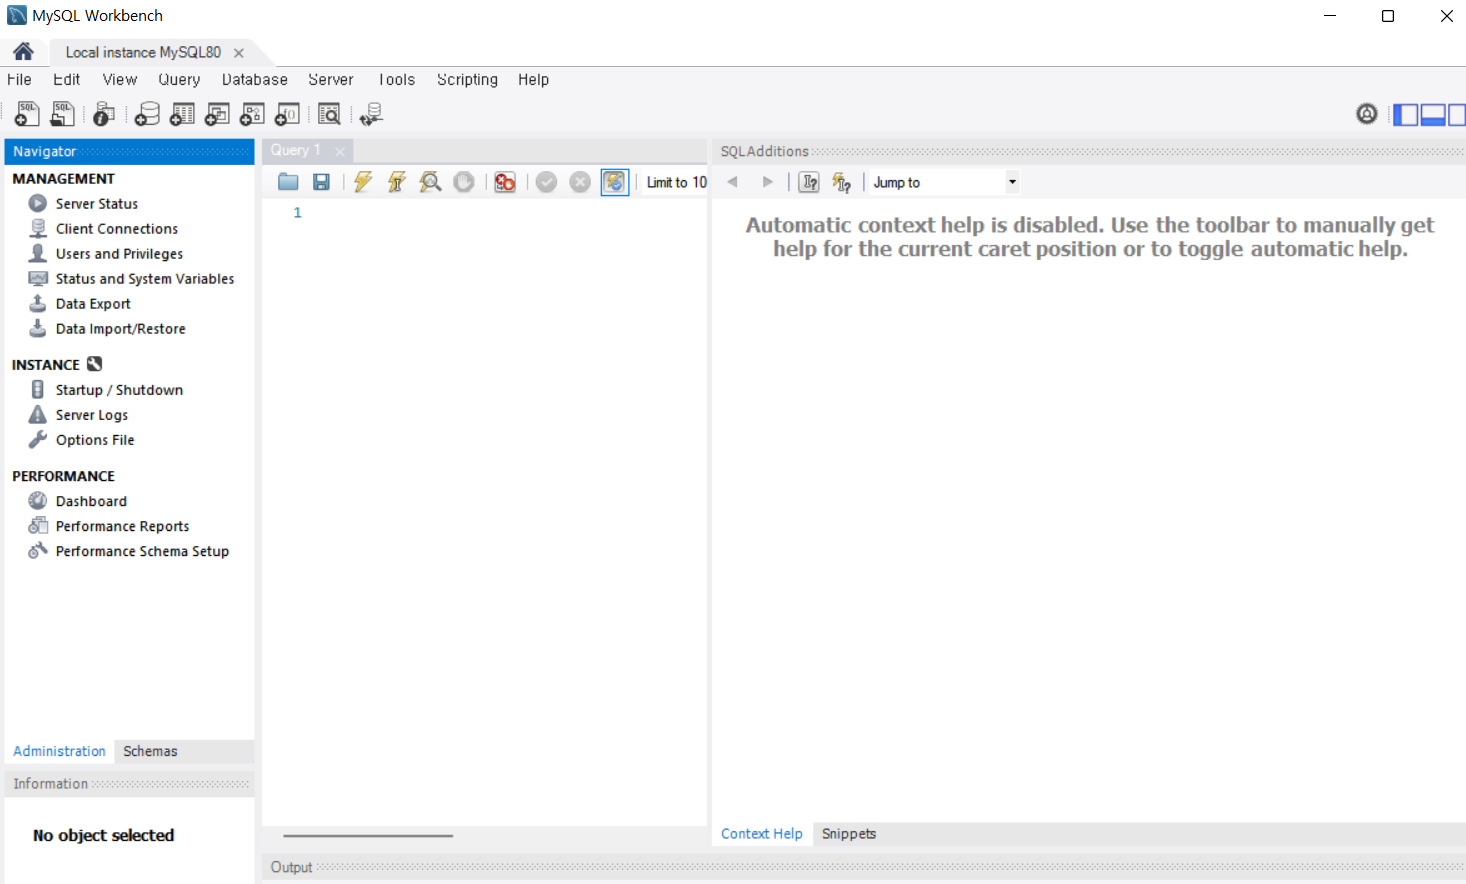Open the File menu
The image size is (1466, 884).
pos(19,80)
